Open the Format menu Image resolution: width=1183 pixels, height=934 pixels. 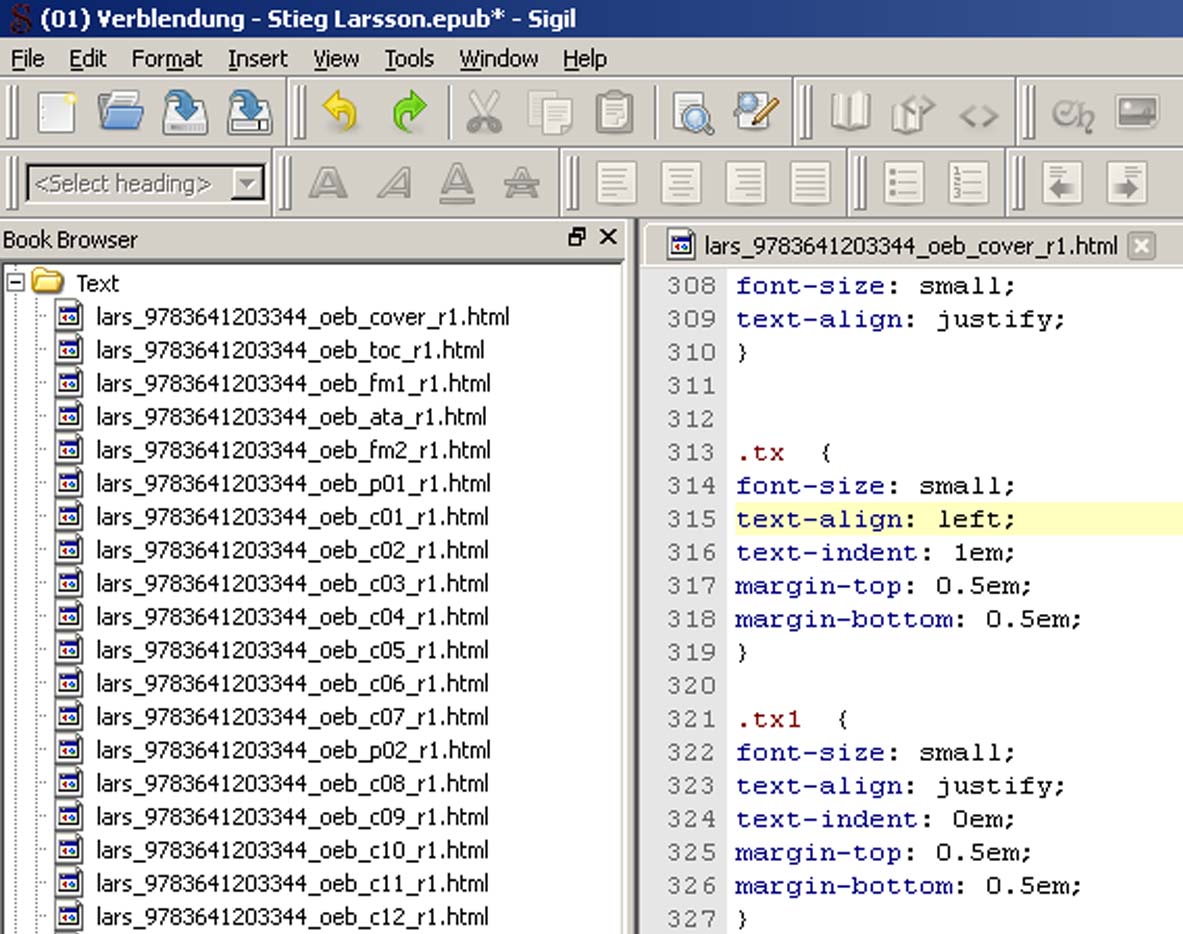click(x=167, y=59)
